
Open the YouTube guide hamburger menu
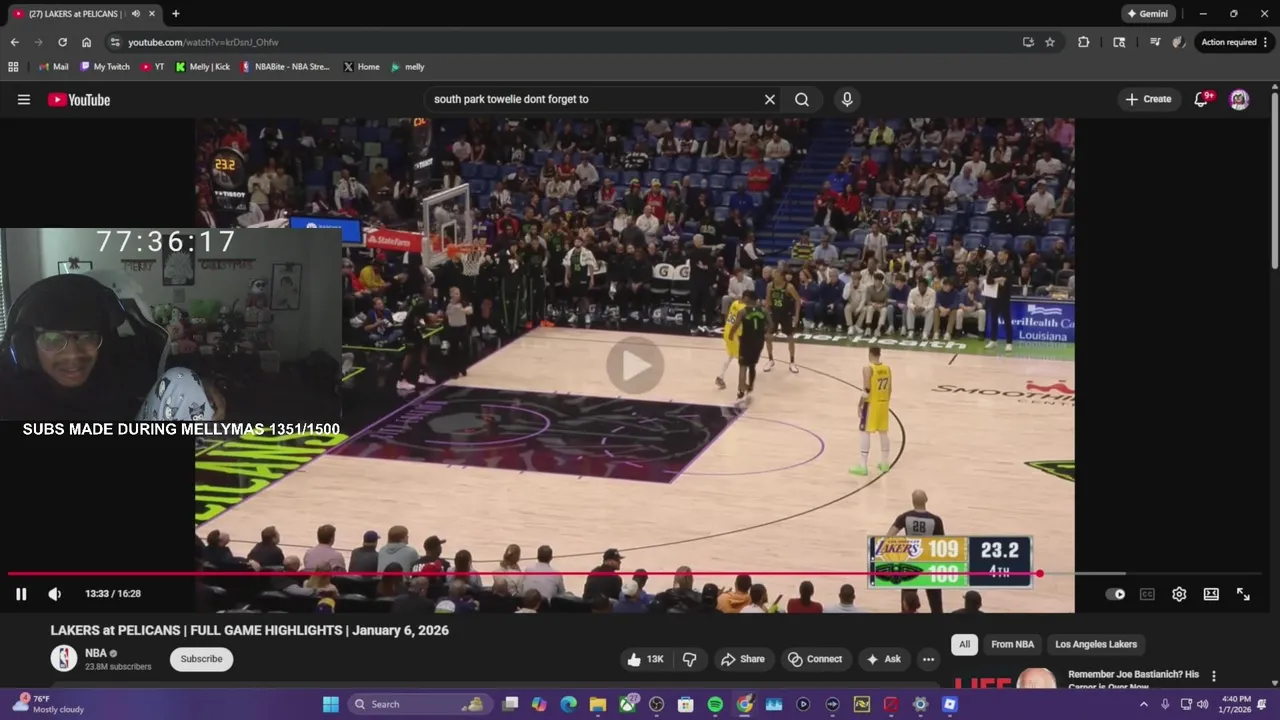24,99
